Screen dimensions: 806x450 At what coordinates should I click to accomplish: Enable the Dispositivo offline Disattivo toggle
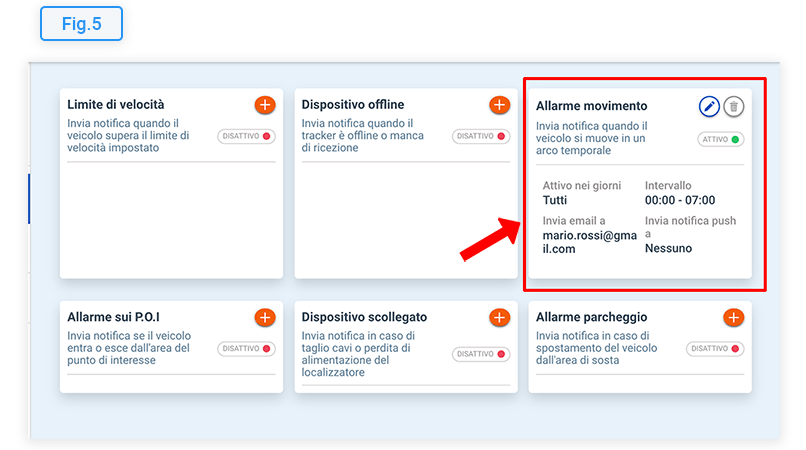481,136
